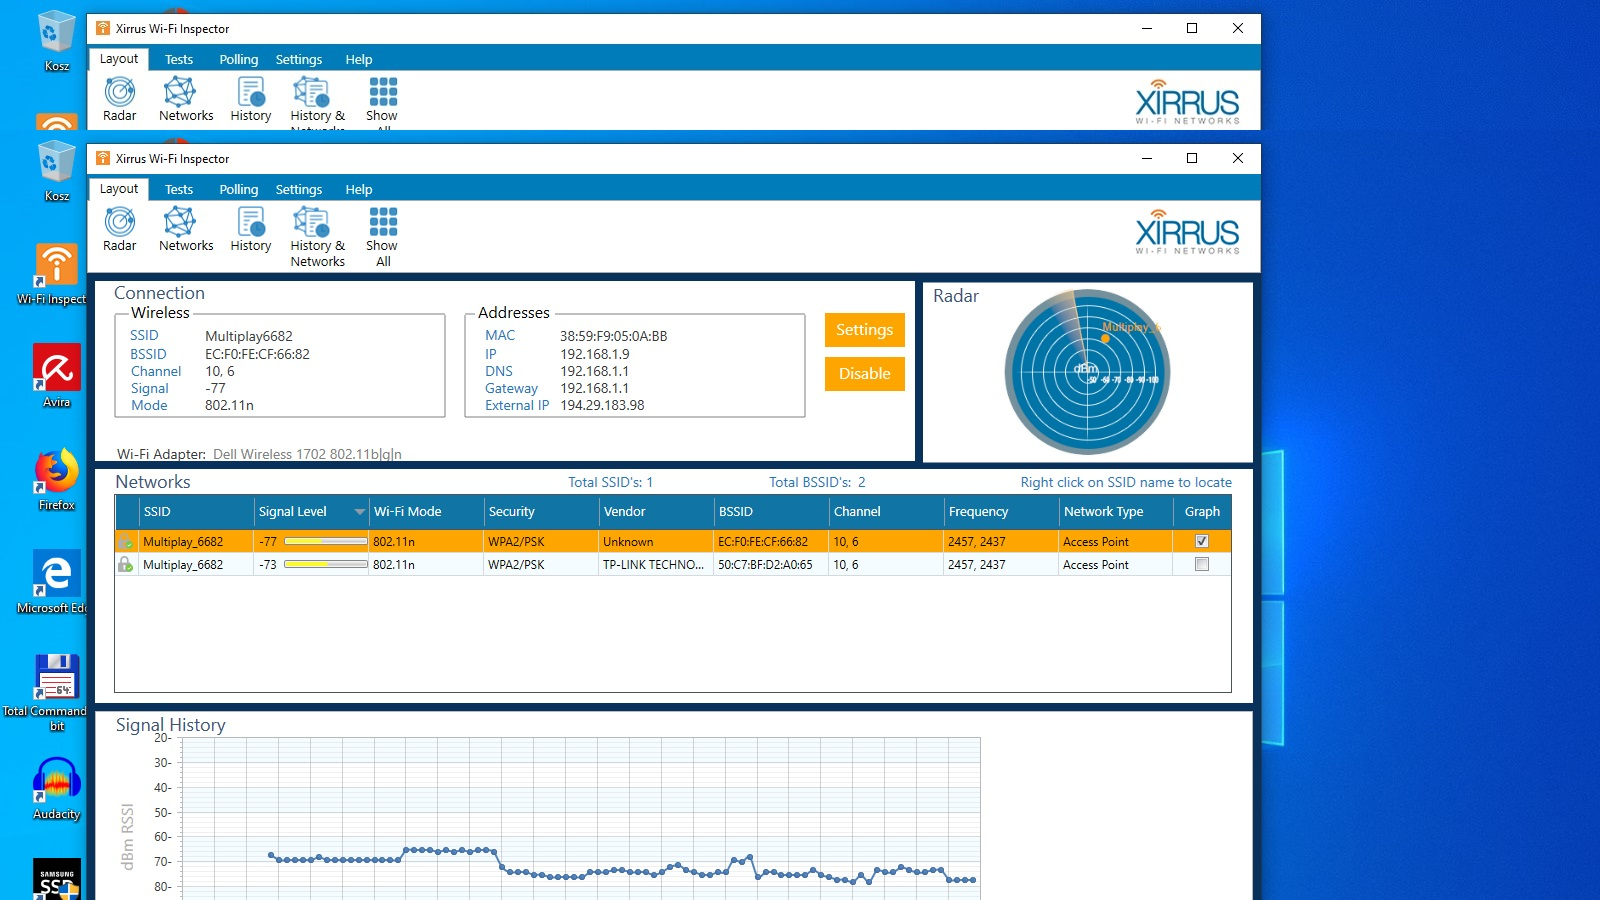Open Networks layout in back Inspector window
1600x900 pixels.
pyautogui.click(x=186, y=99)
